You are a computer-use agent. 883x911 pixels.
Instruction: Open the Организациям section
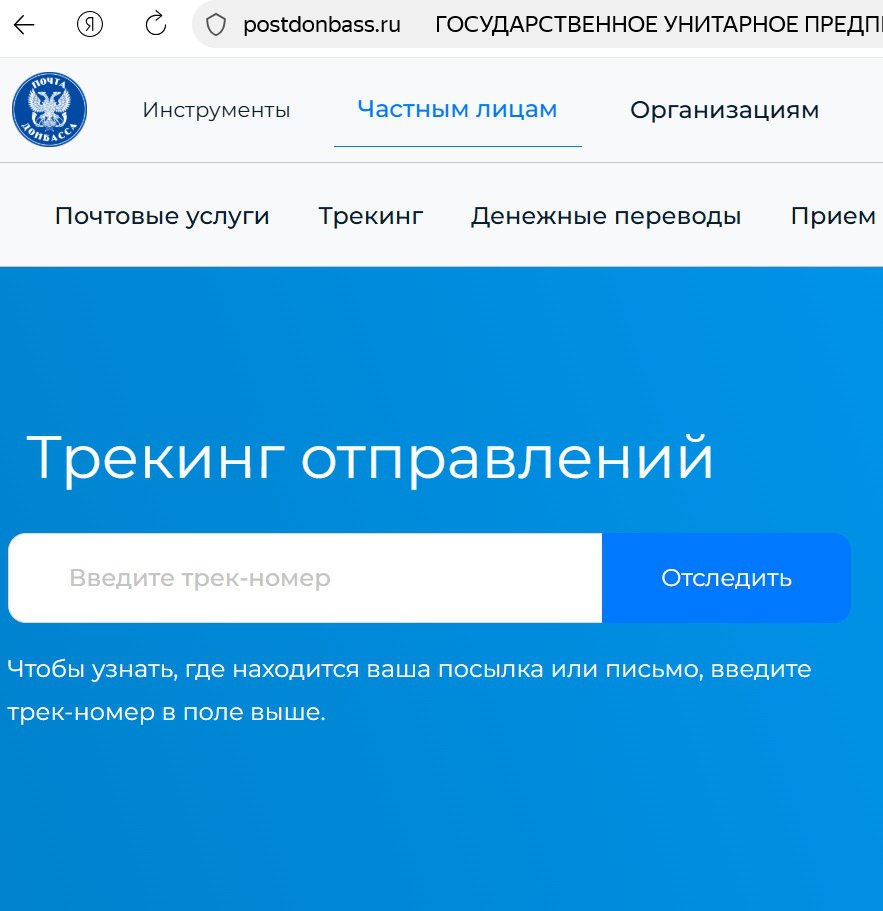coord(723,109)
